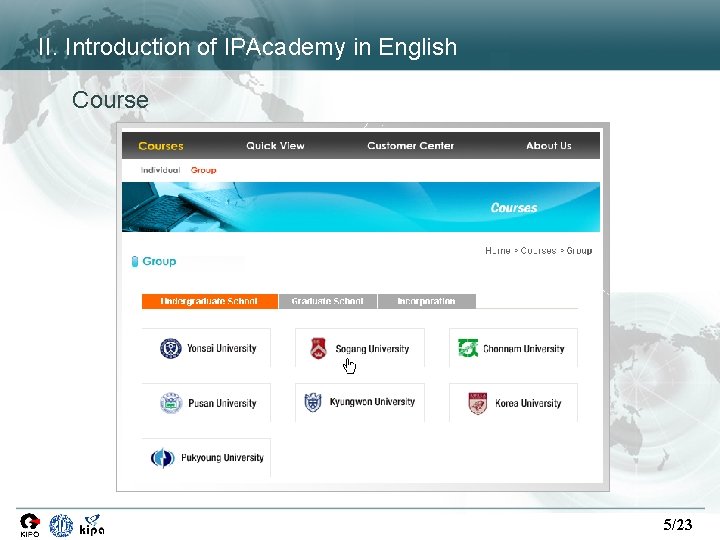Open Chonnam University text link
Image resolution: width=720 pixels, height=540 pixels.
[x=523, y=349]
